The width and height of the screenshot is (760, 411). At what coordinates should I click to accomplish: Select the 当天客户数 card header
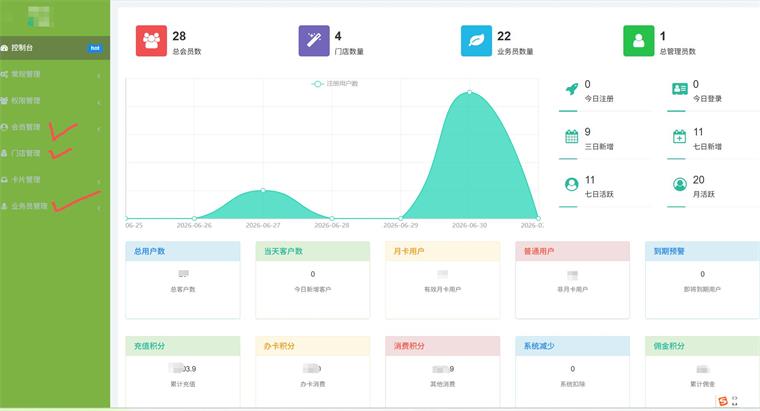313,251
